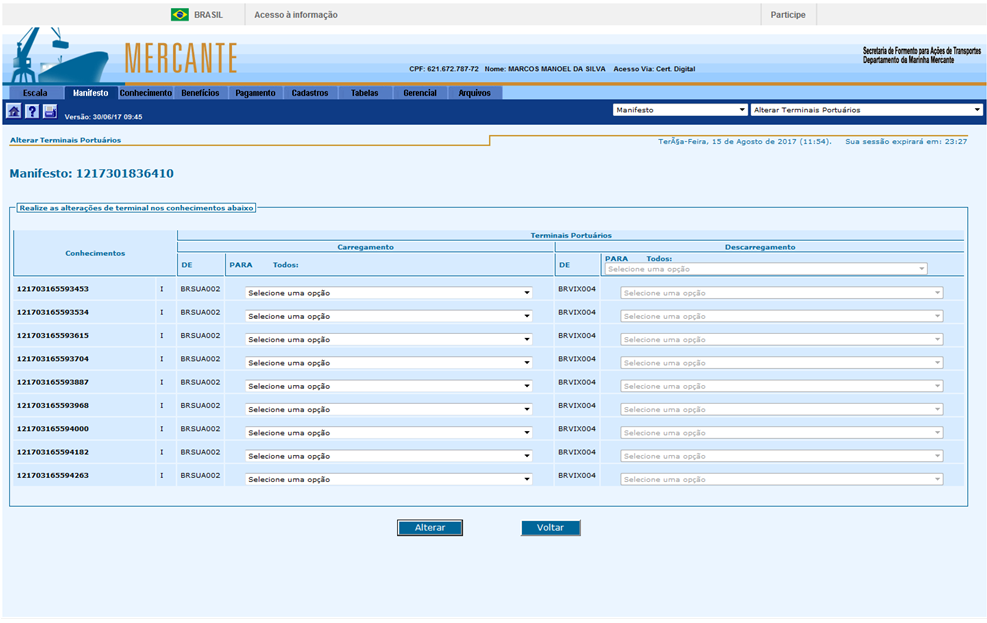Click the print icon in the toolbar
This screenshot has height=623, width=987.
(50, 111)
